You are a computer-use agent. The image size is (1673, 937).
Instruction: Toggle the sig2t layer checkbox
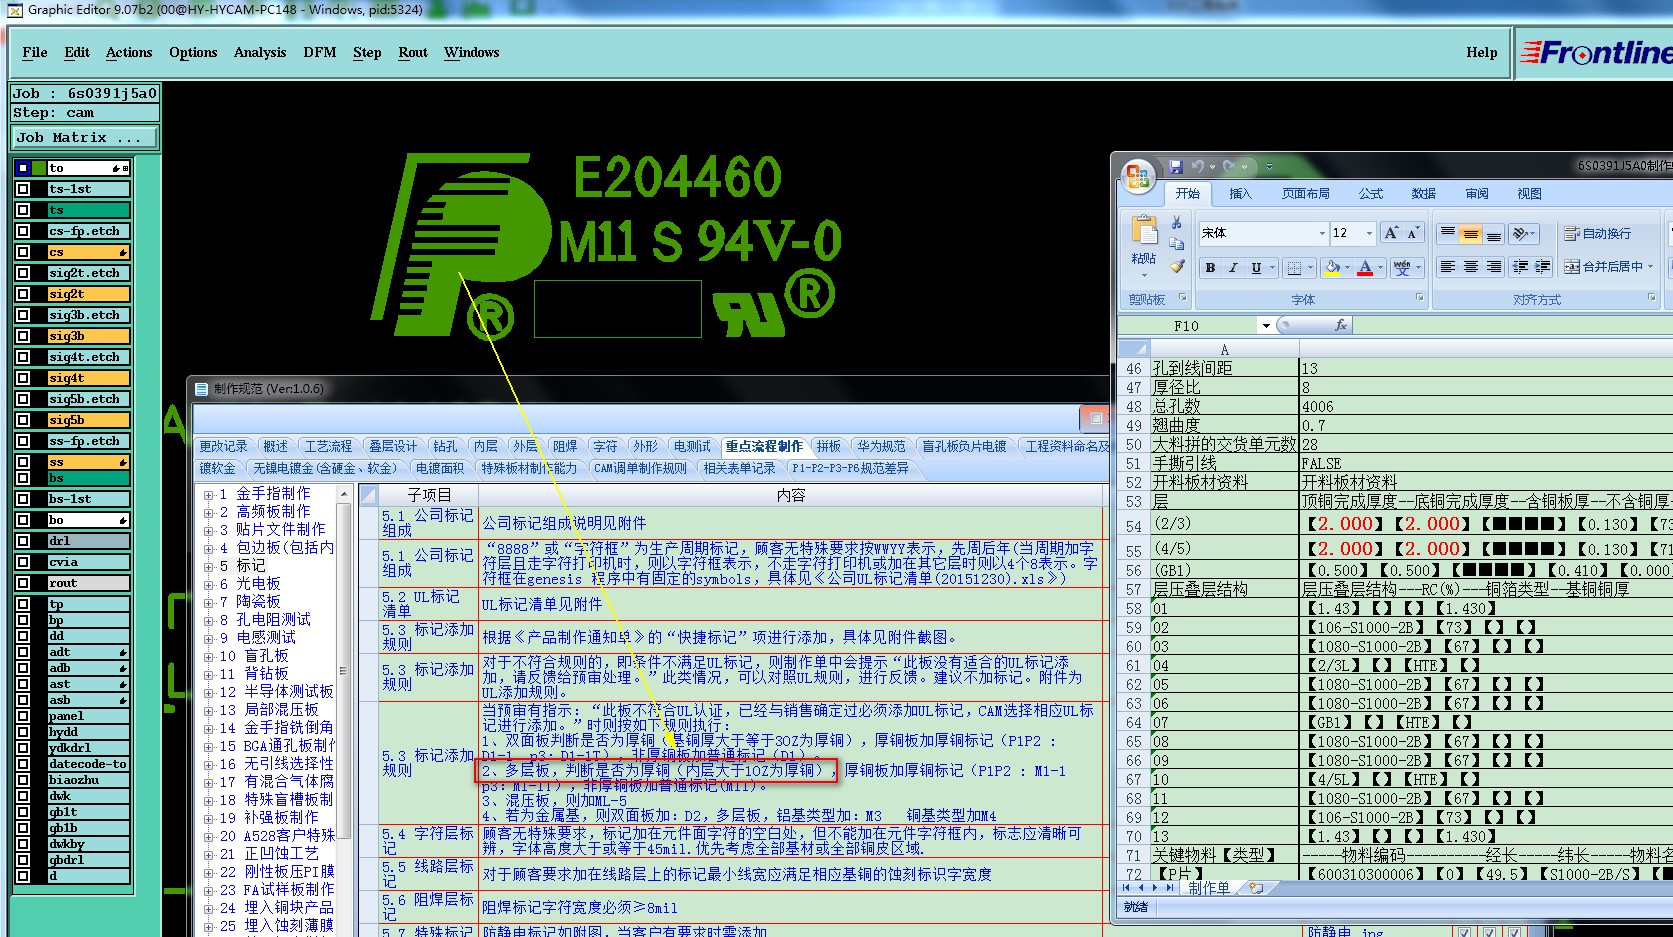tap(23, 294)
